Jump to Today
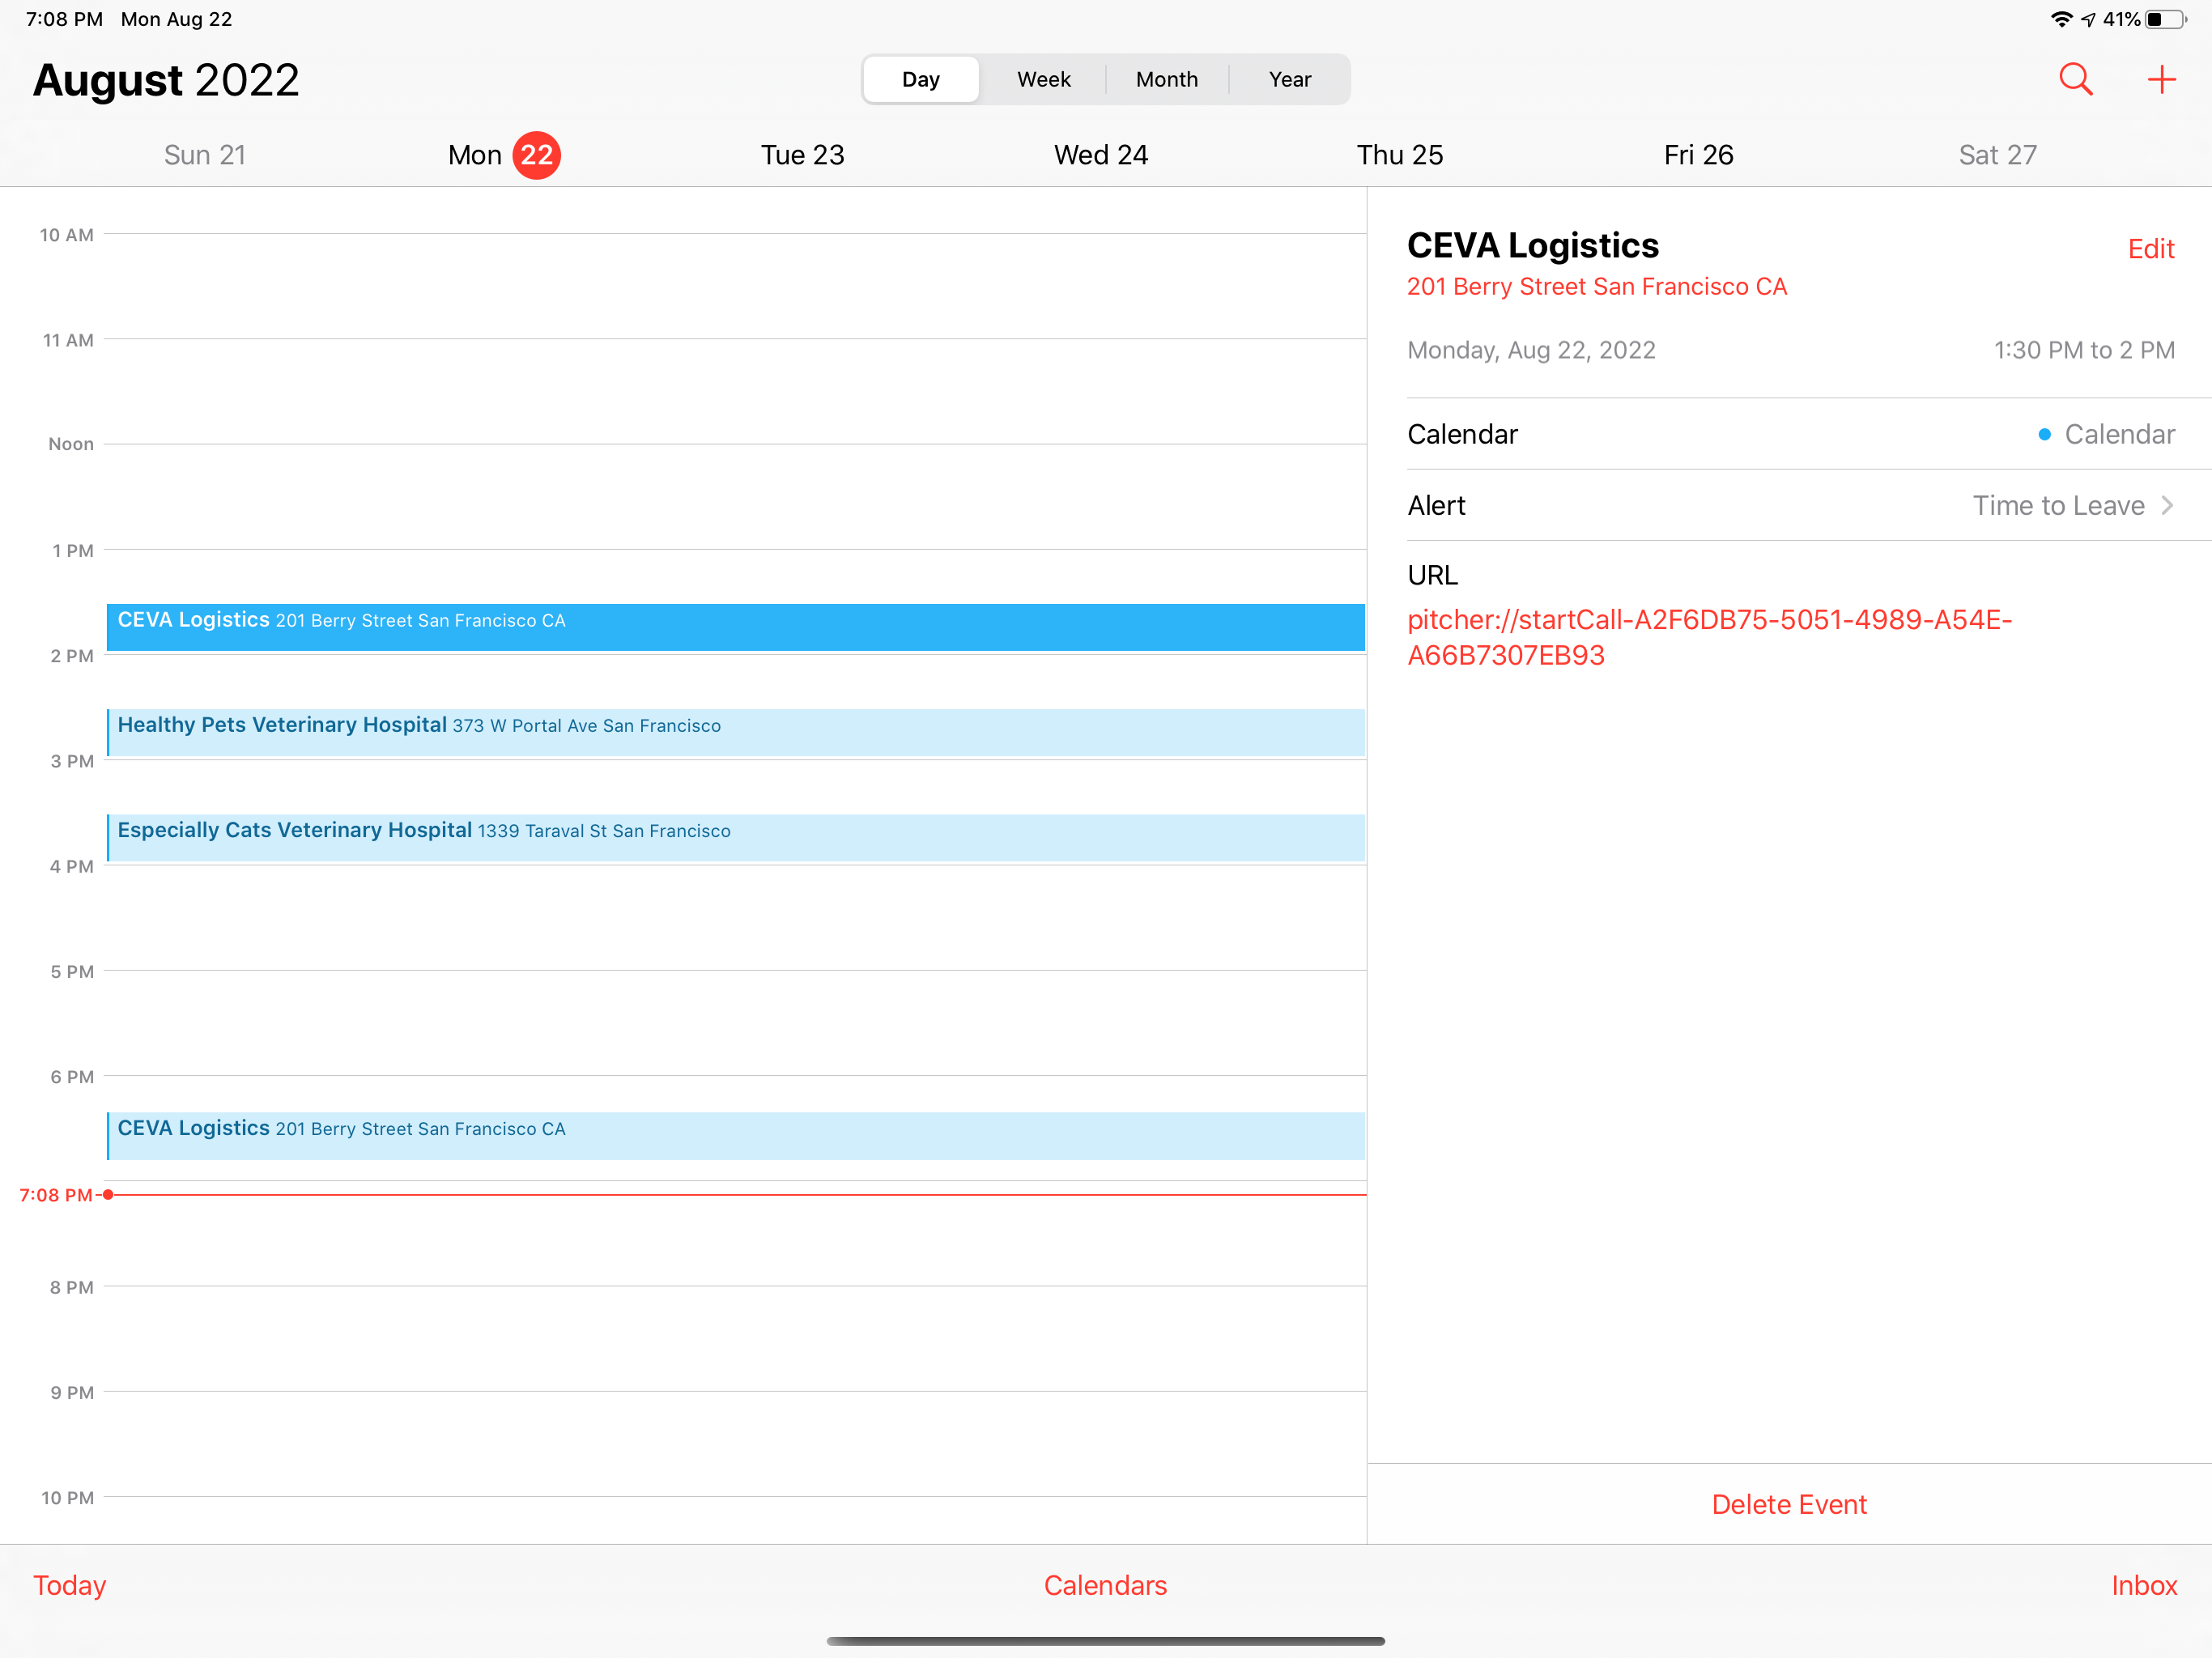This screenshot has height=1658, width=2212. click(69, 1585)
